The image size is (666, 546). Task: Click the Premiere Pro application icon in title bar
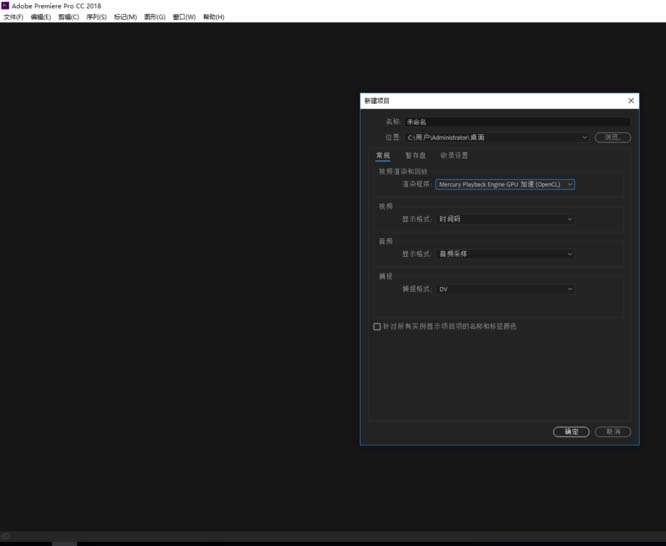pos(5,6)
